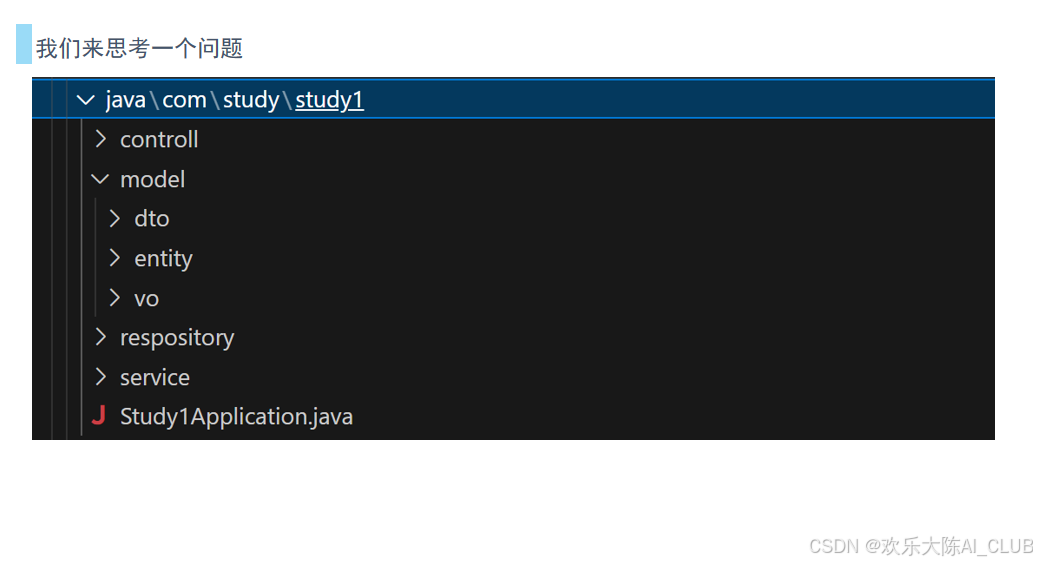Open Study1Application.java file
1037x564 pixels.
[x=236, y=417]
